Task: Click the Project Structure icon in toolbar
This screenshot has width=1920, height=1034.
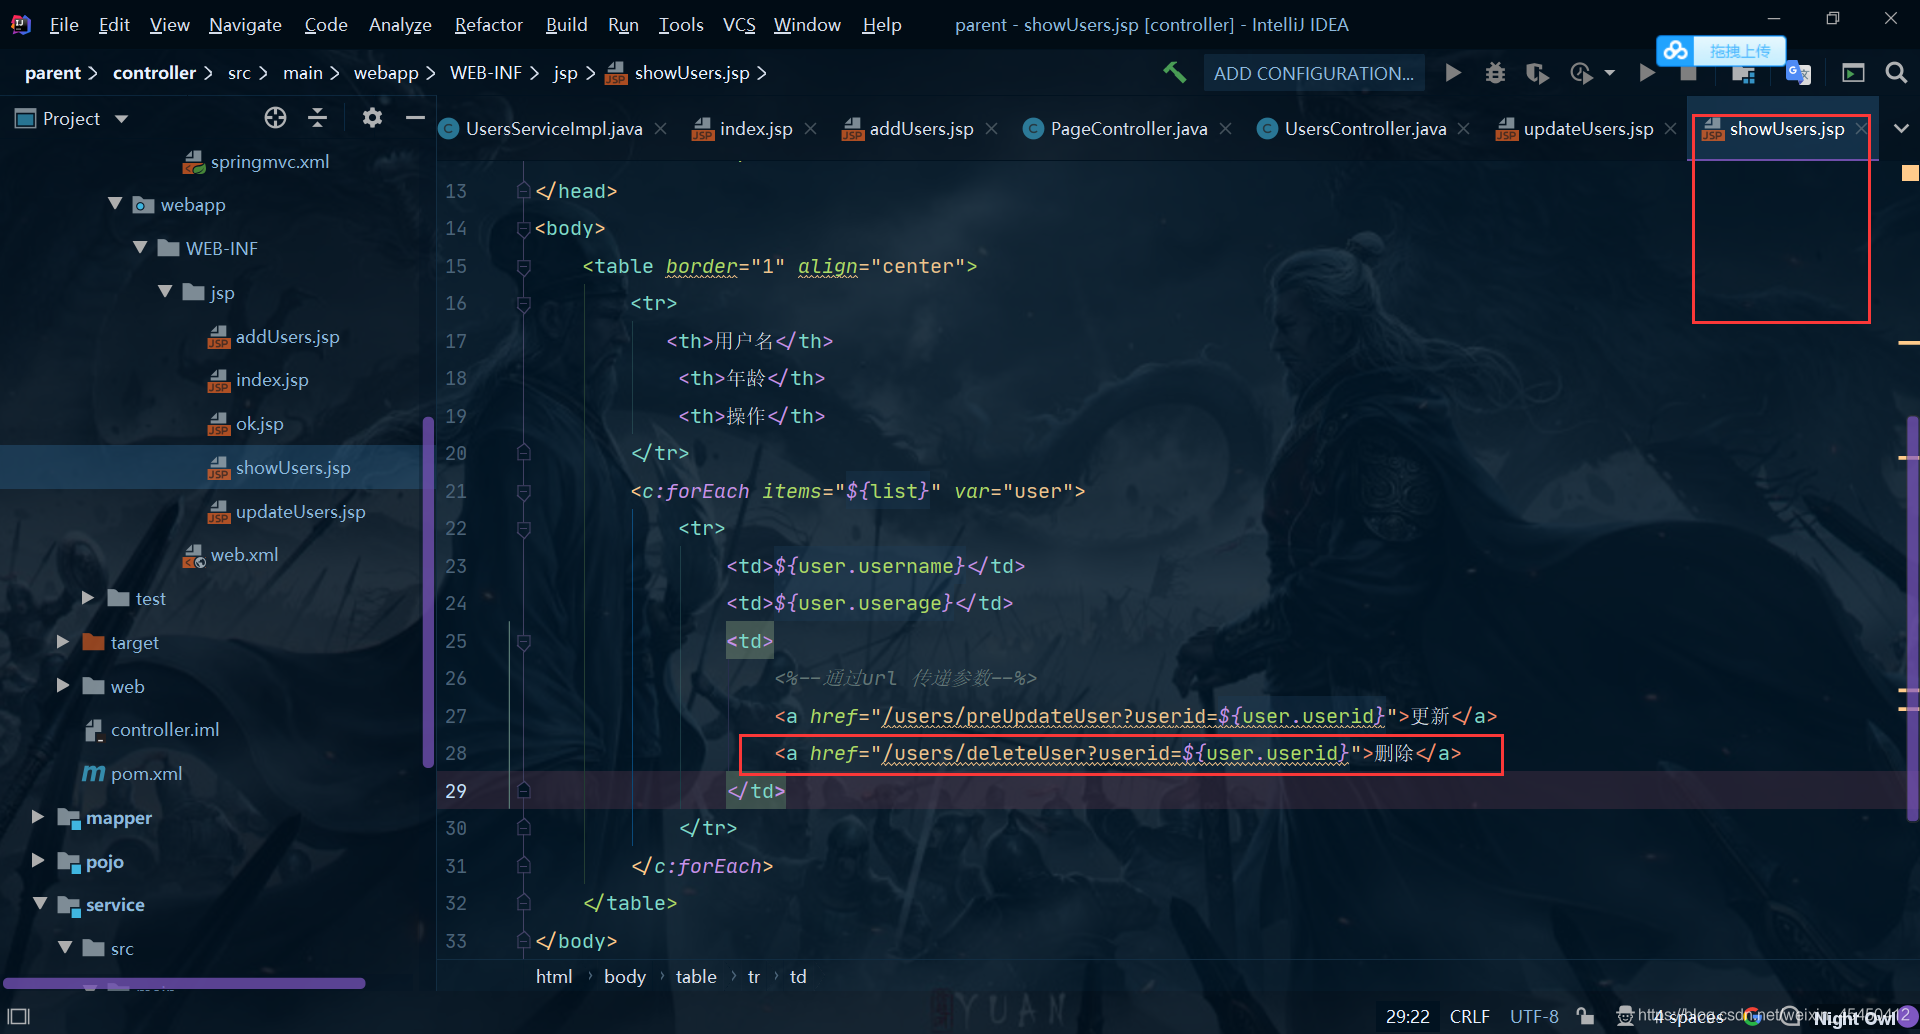Action: pos(1743,74)
